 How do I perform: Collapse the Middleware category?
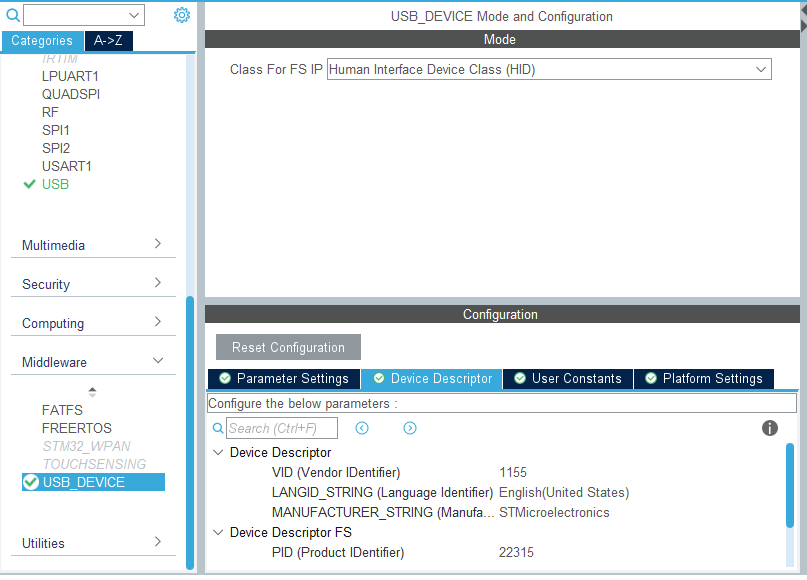pyautogui.click(x=93, y=362)
